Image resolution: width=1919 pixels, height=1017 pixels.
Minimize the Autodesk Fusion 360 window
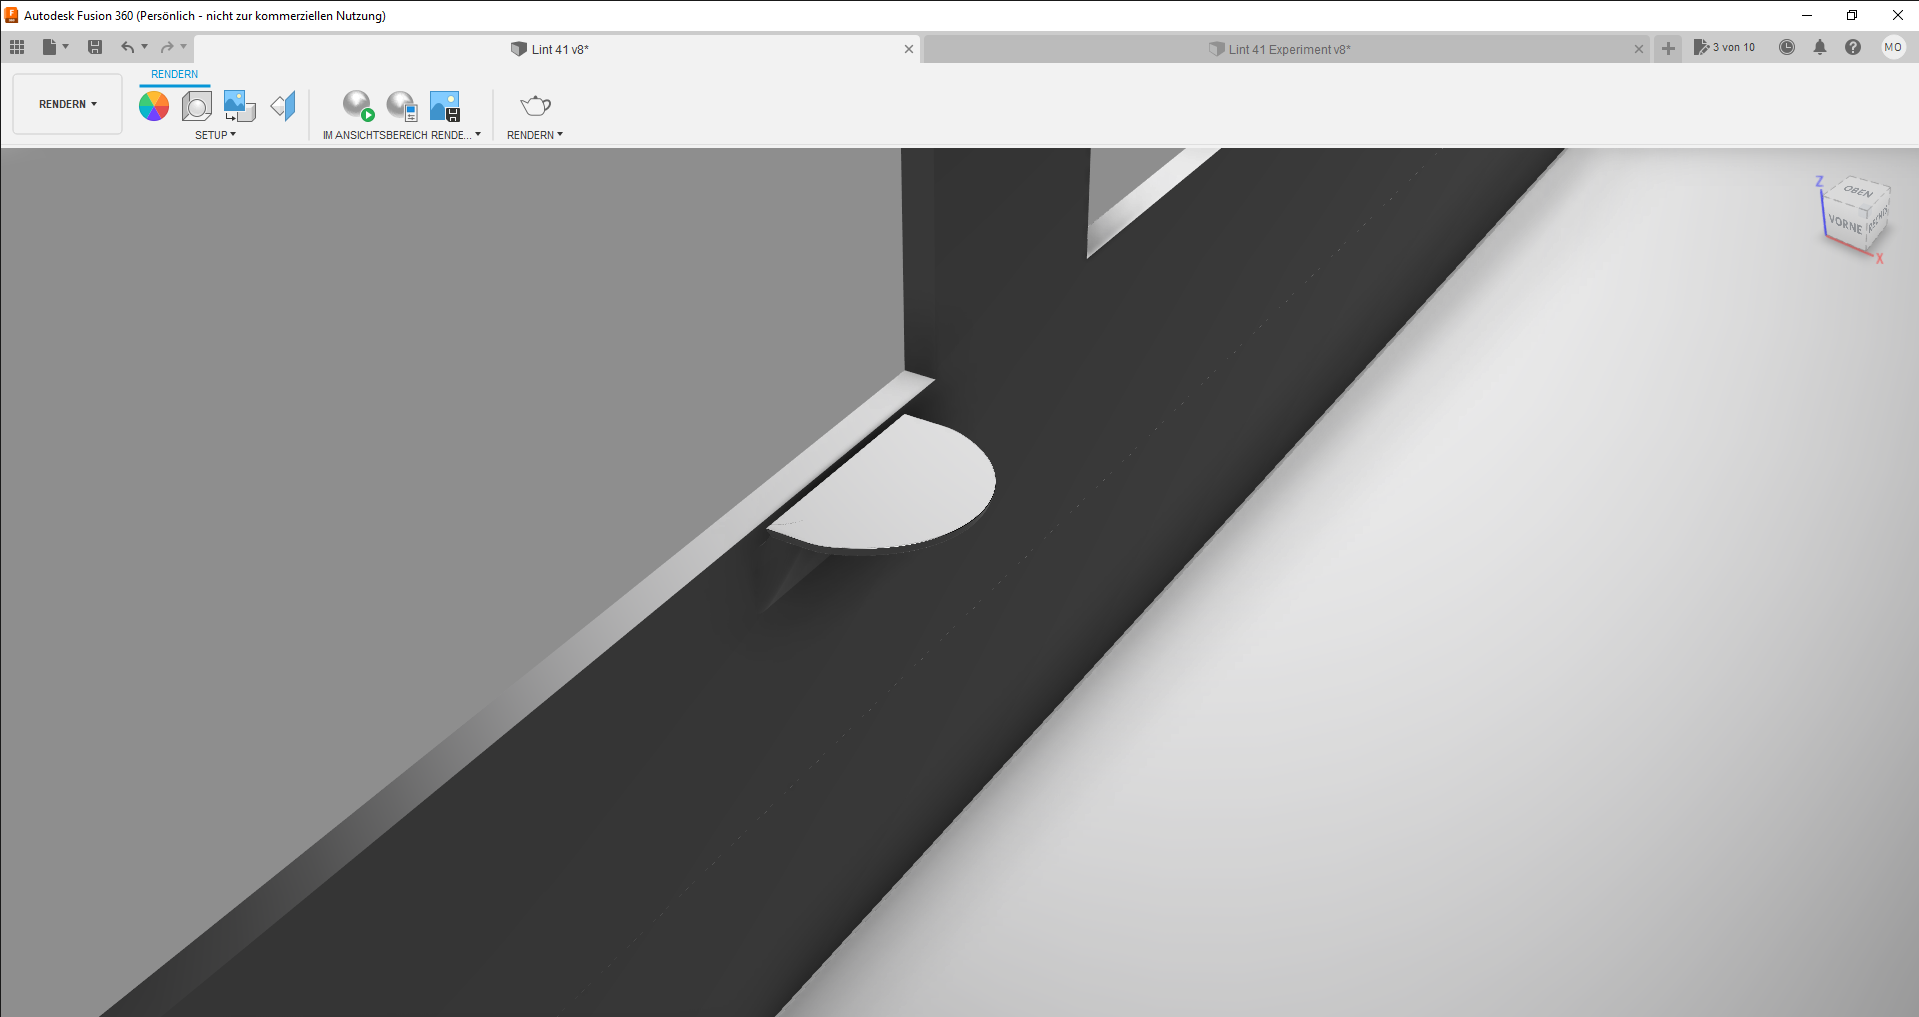[x=1807, y=15]
